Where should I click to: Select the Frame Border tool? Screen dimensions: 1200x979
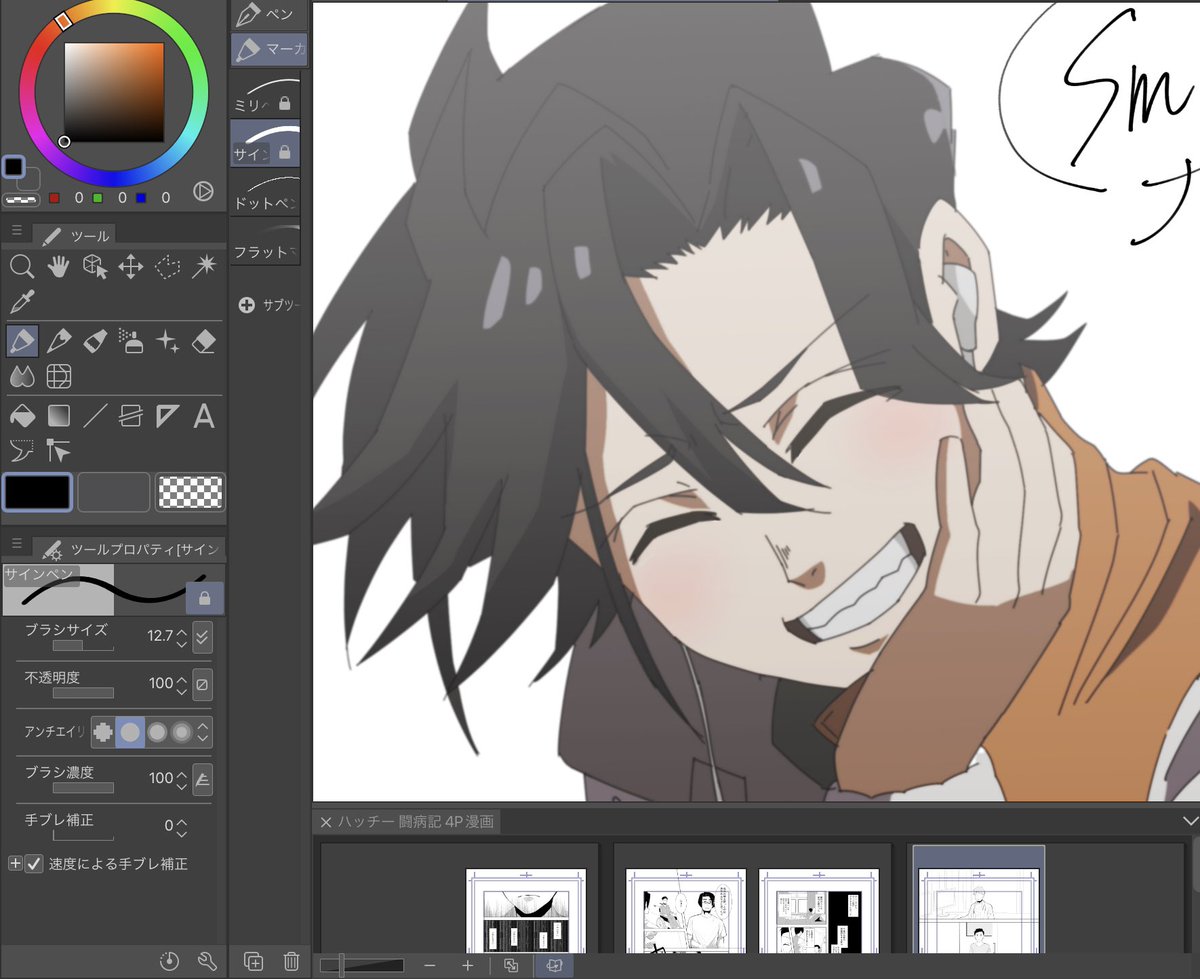(x=130, y=415)
